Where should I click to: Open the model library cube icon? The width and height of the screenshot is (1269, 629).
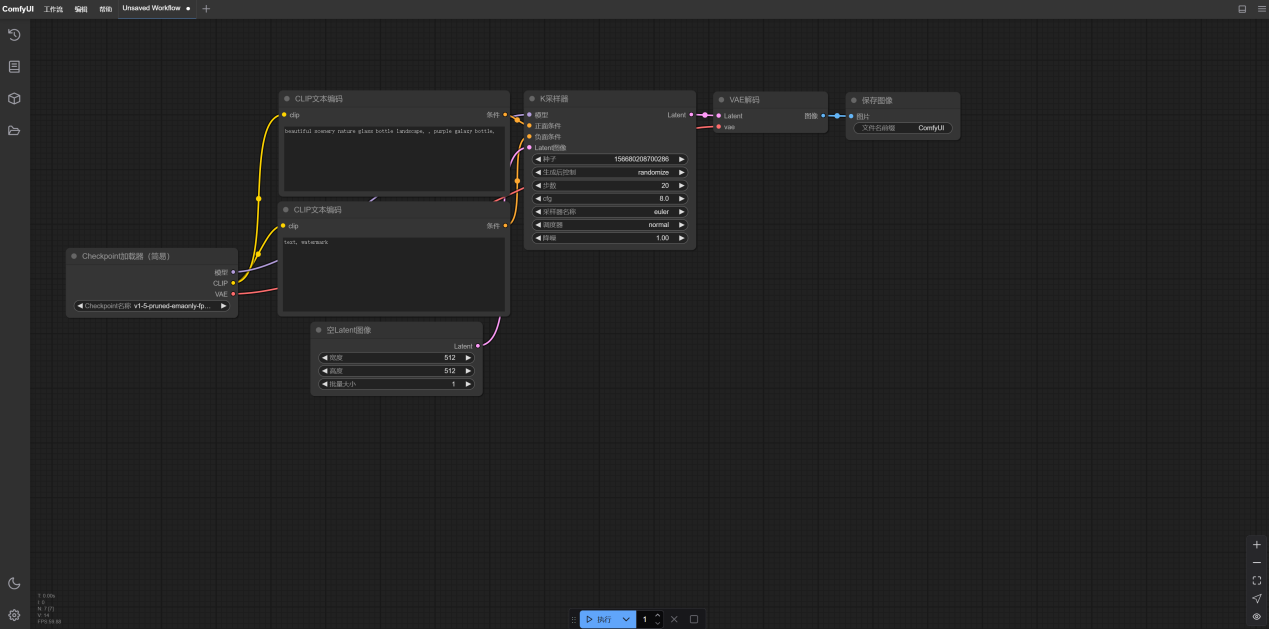pyautogui.click(x=14, y=99)
